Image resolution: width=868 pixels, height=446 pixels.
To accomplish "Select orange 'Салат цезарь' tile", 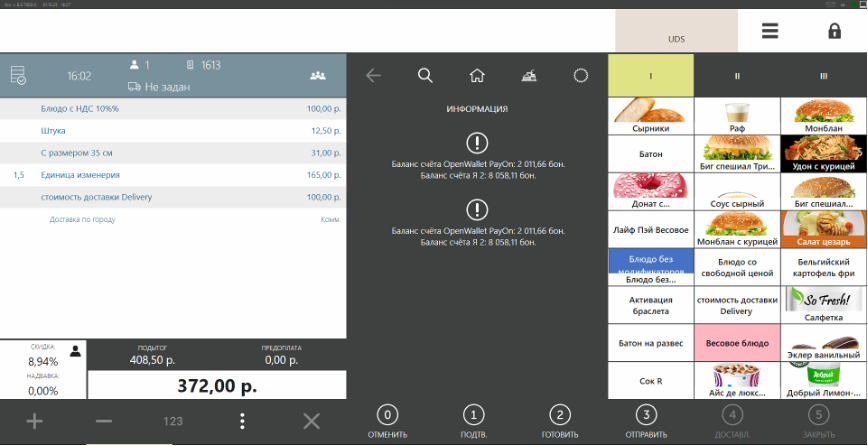I will pos(824,229).
